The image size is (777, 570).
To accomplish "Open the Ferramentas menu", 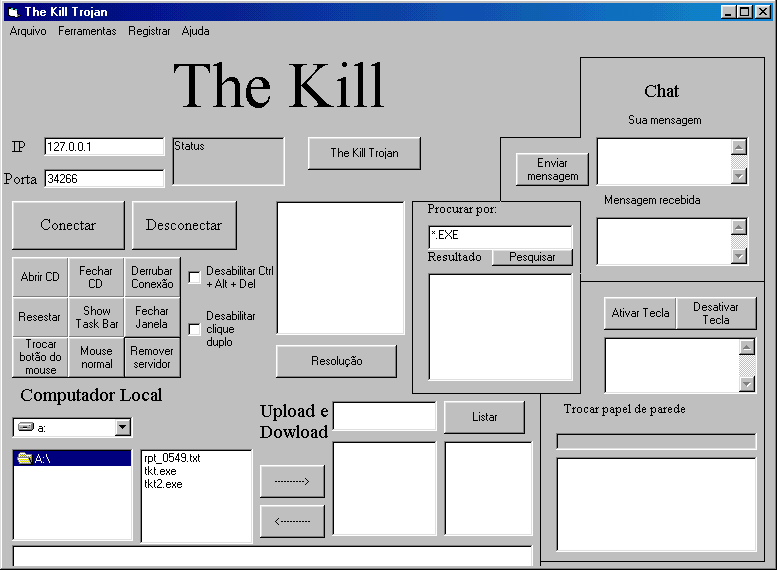I will 87,31.
